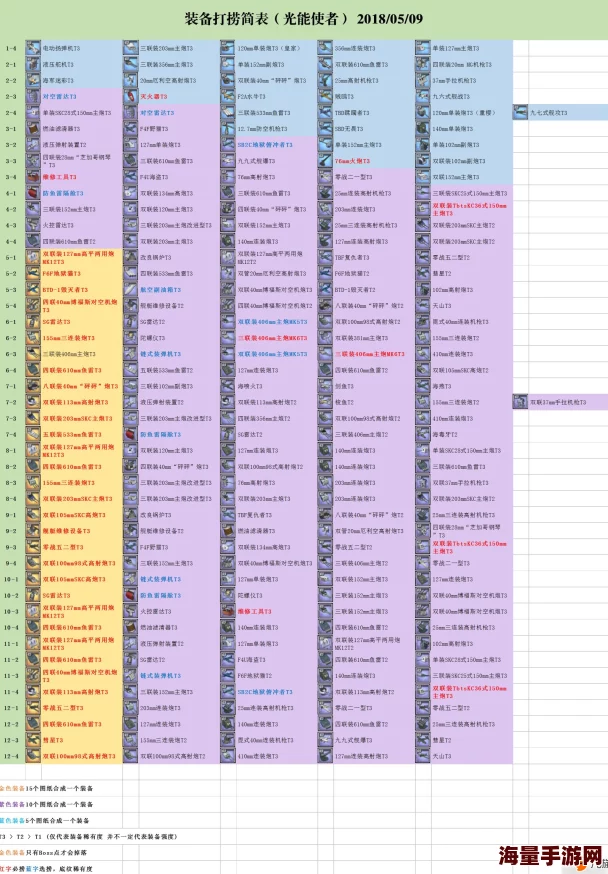Click the 37mm手拉机枪T3 icon in row 2-2
Screen dimensions: 608x874
422,80
